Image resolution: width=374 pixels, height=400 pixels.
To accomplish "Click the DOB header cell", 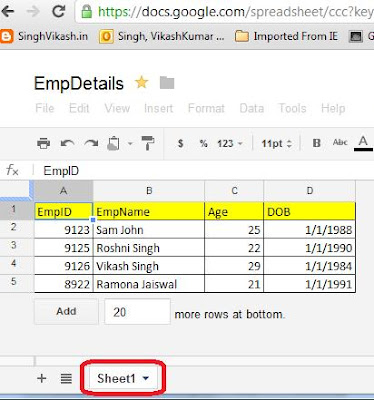I will point(310,211).
